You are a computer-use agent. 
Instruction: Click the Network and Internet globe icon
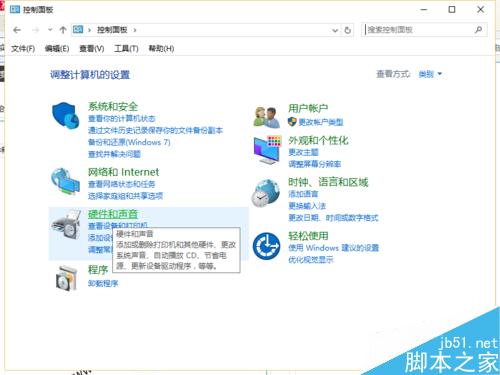coord(65,182)
